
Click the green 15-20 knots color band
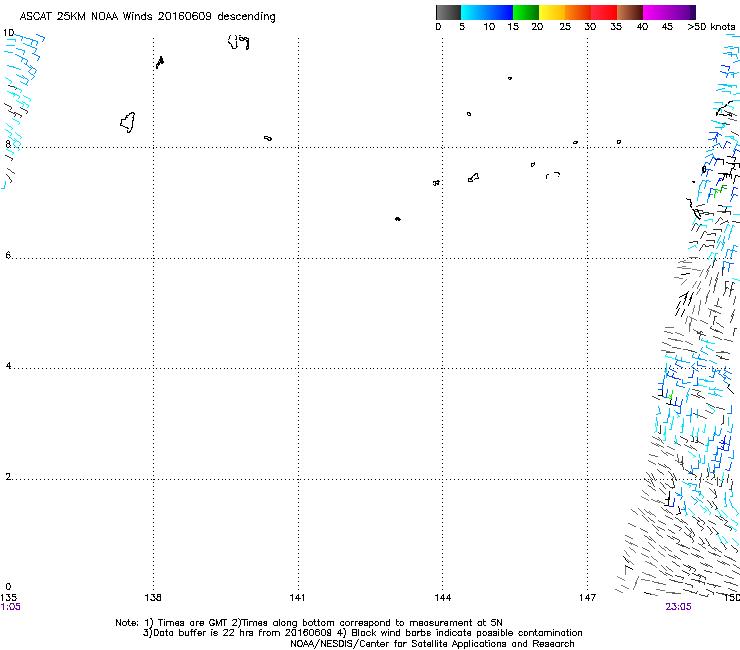526,12
